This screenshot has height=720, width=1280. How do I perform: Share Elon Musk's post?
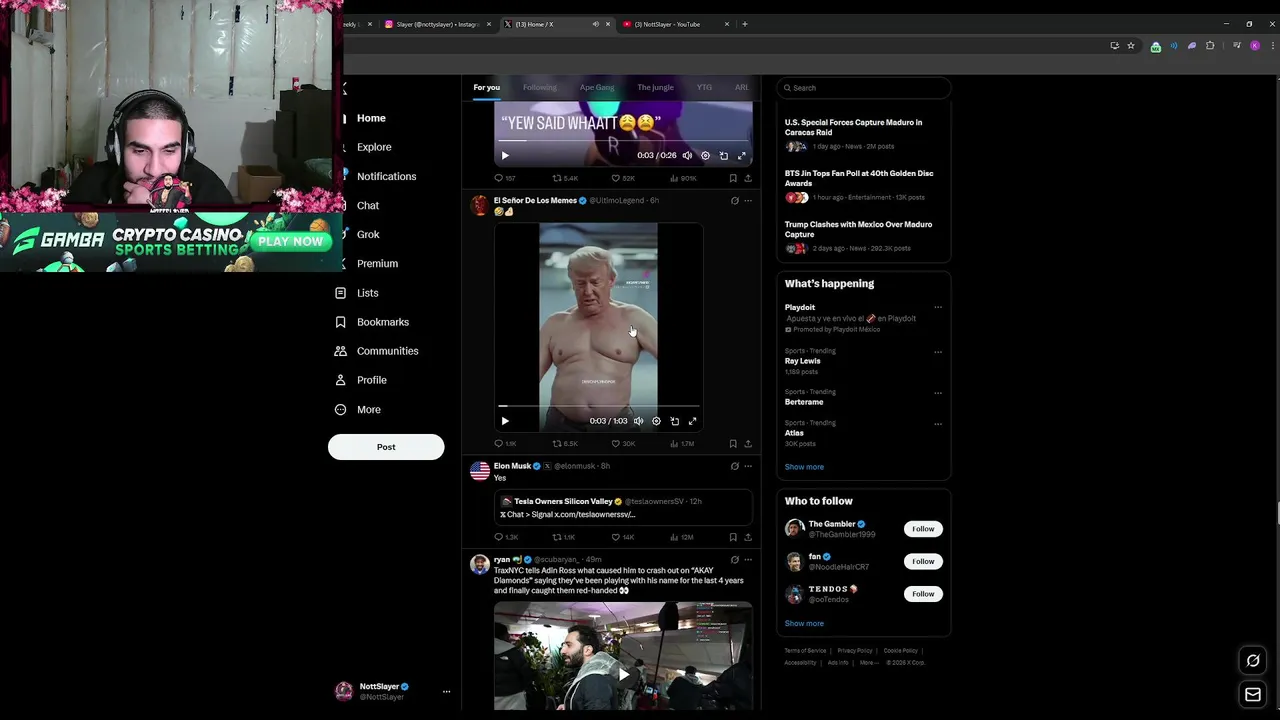point(747,537)
